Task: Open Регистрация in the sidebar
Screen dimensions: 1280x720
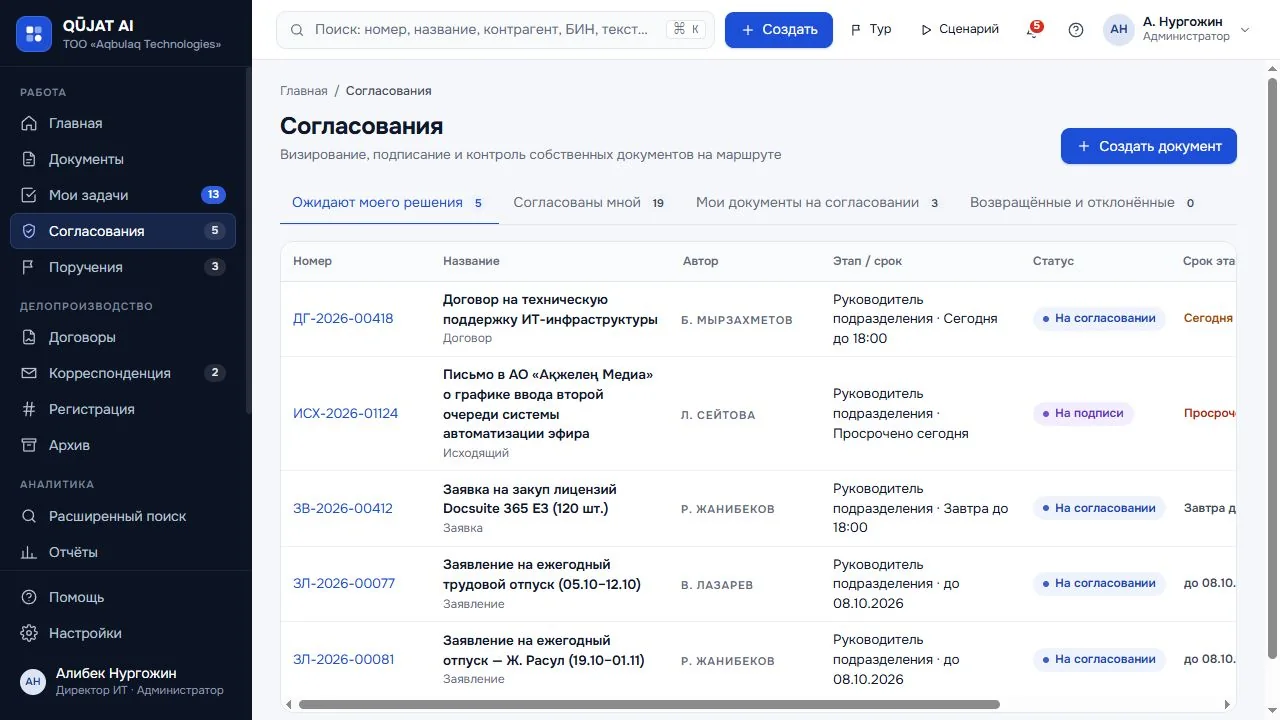Action: [123, 409]
